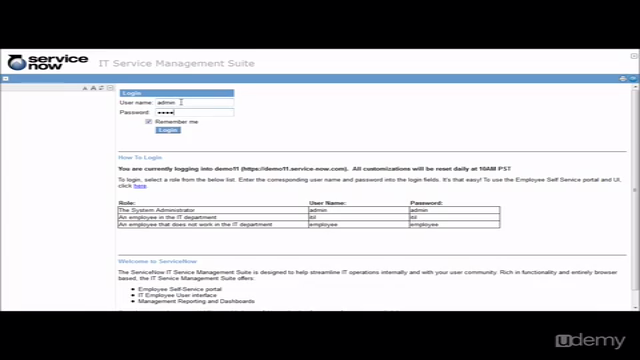Screen dimensions: 640x360
Task: Click the scrollbar up arrow
Action: (635, 87)
